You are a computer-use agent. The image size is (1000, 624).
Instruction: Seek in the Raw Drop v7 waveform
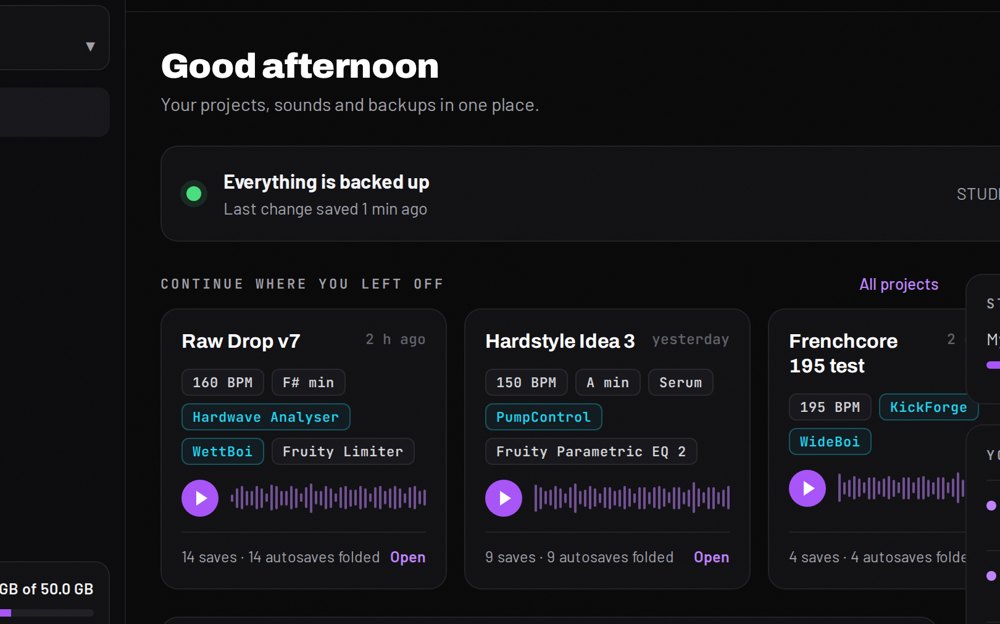328,498
